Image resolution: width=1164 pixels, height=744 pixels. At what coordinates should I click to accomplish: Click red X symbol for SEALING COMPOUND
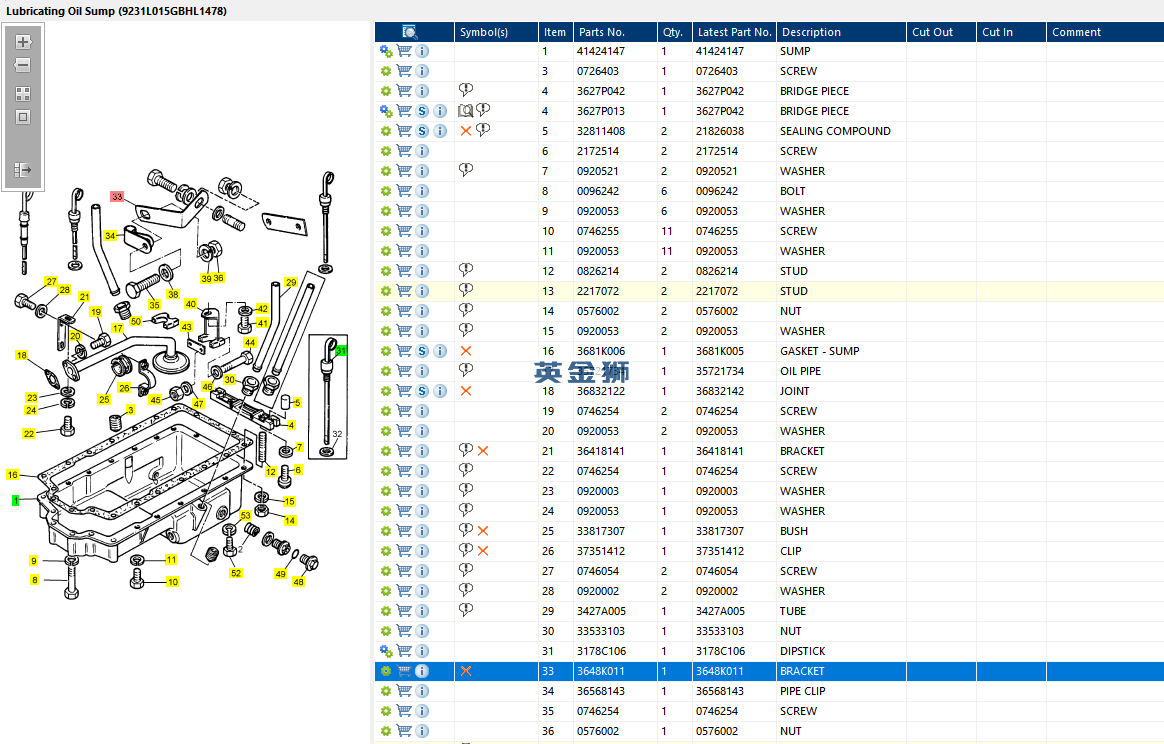466,131
